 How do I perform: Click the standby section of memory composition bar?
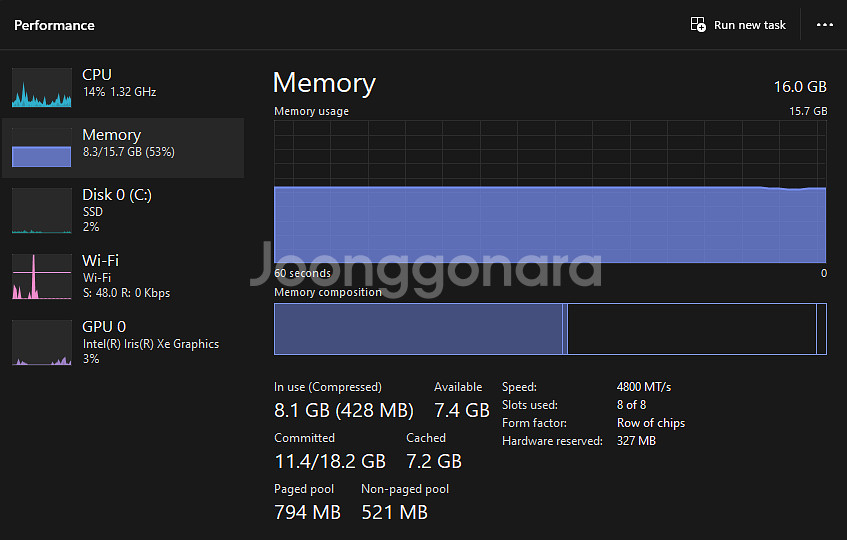pyautogui.click(x=690, y=329)
